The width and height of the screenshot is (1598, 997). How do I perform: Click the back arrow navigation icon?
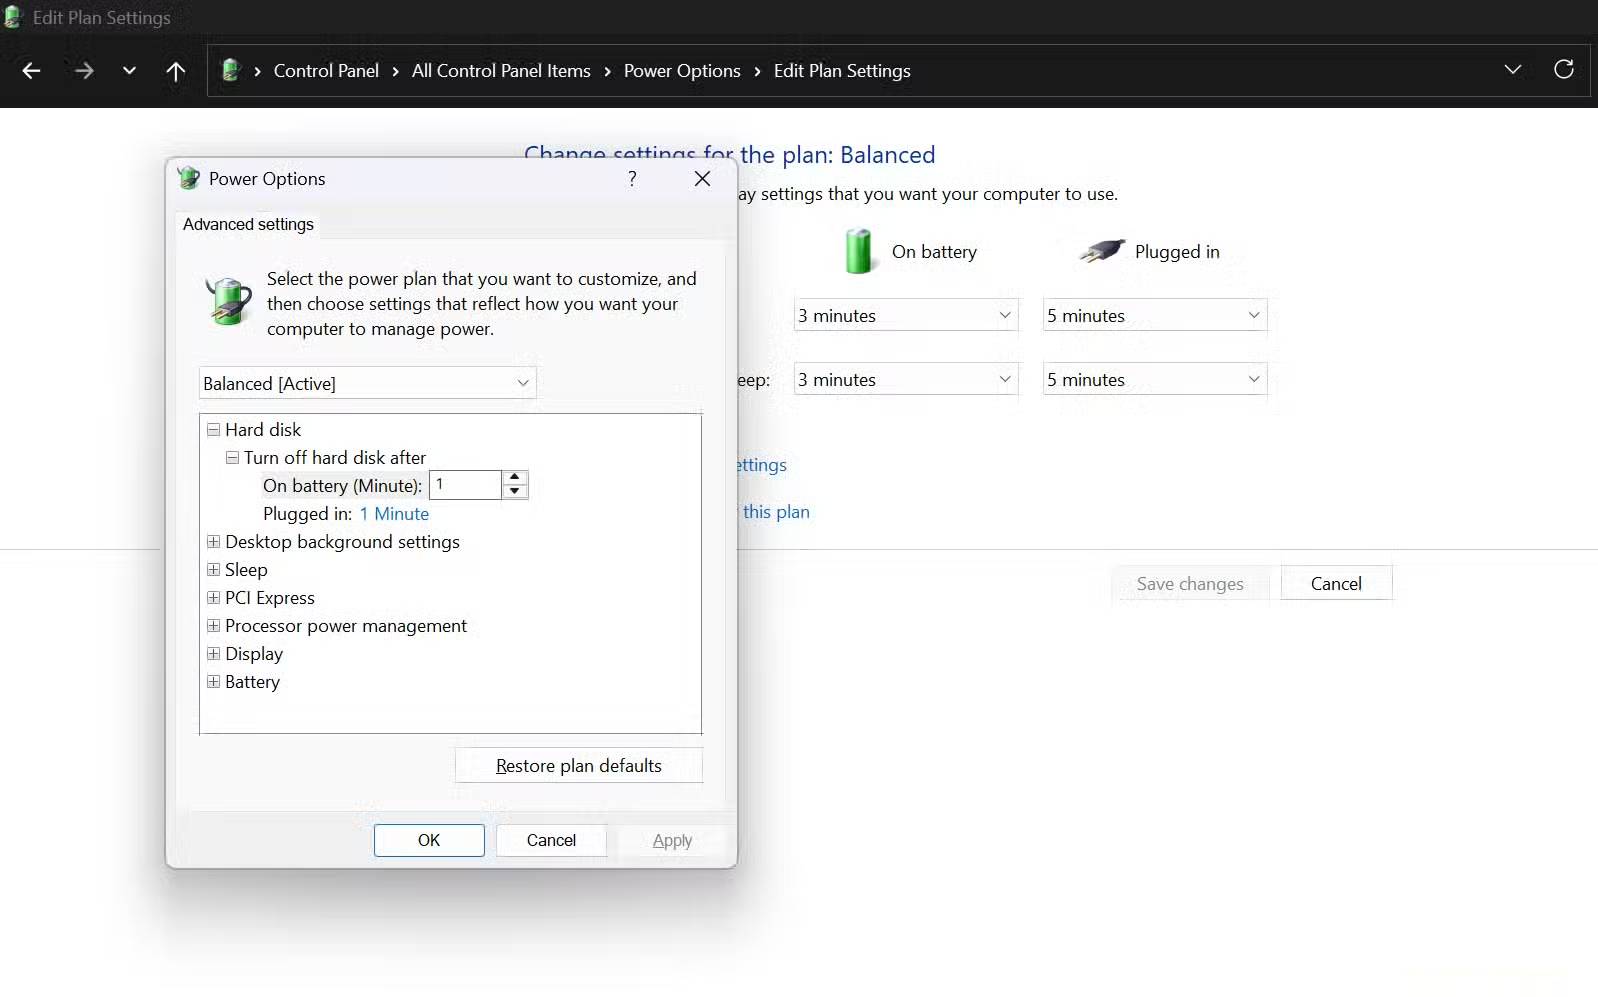point(31,71)
